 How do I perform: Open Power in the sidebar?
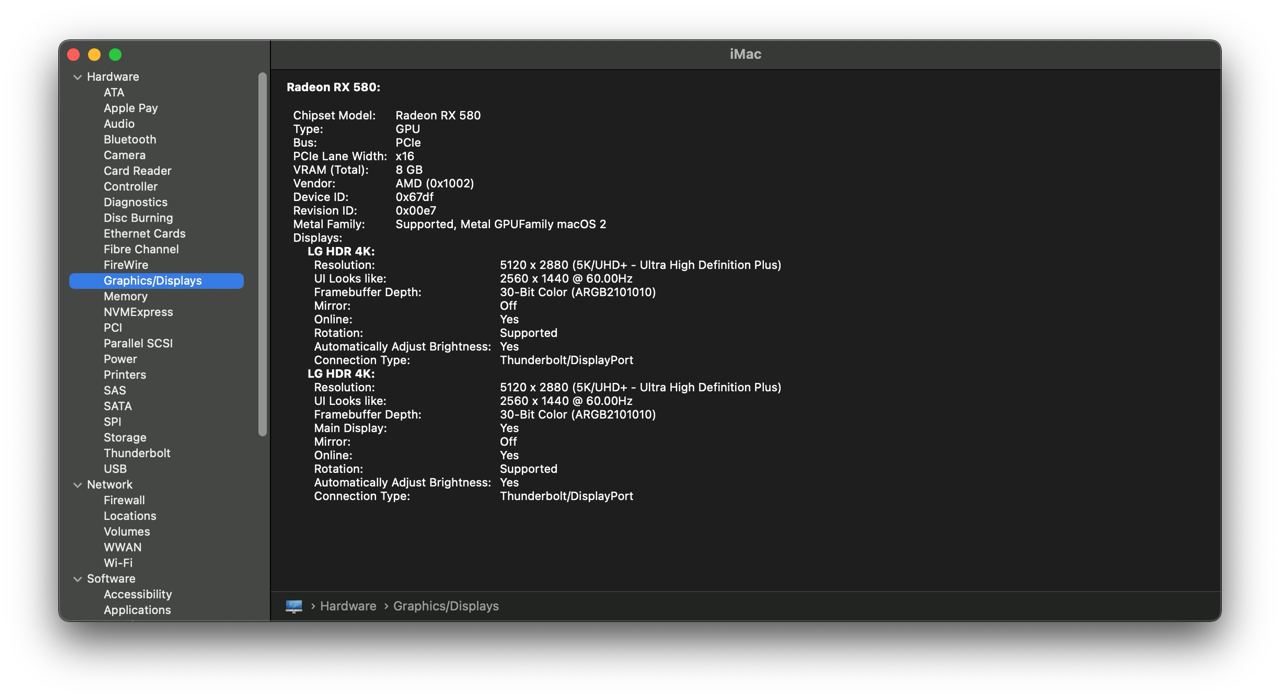tap(120, 359)
